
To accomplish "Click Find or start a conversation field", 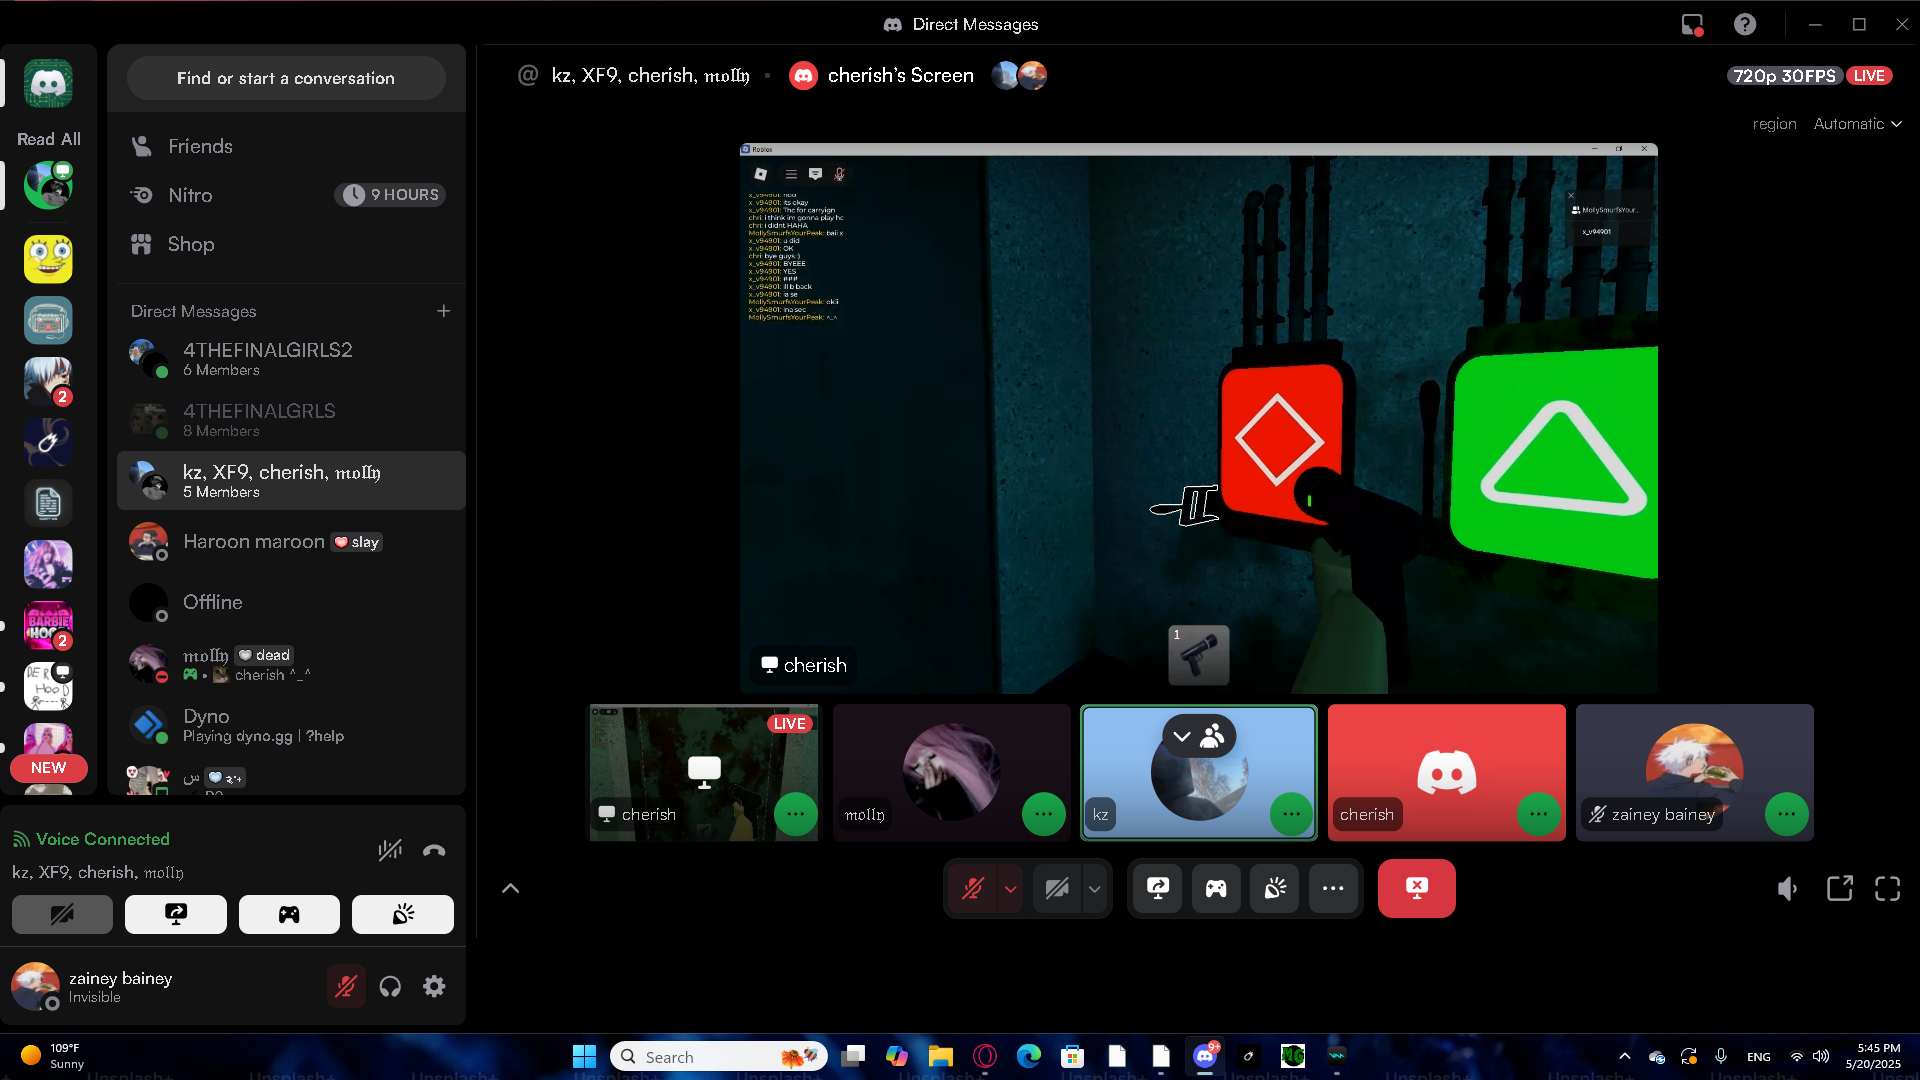I will pos(286,78).
